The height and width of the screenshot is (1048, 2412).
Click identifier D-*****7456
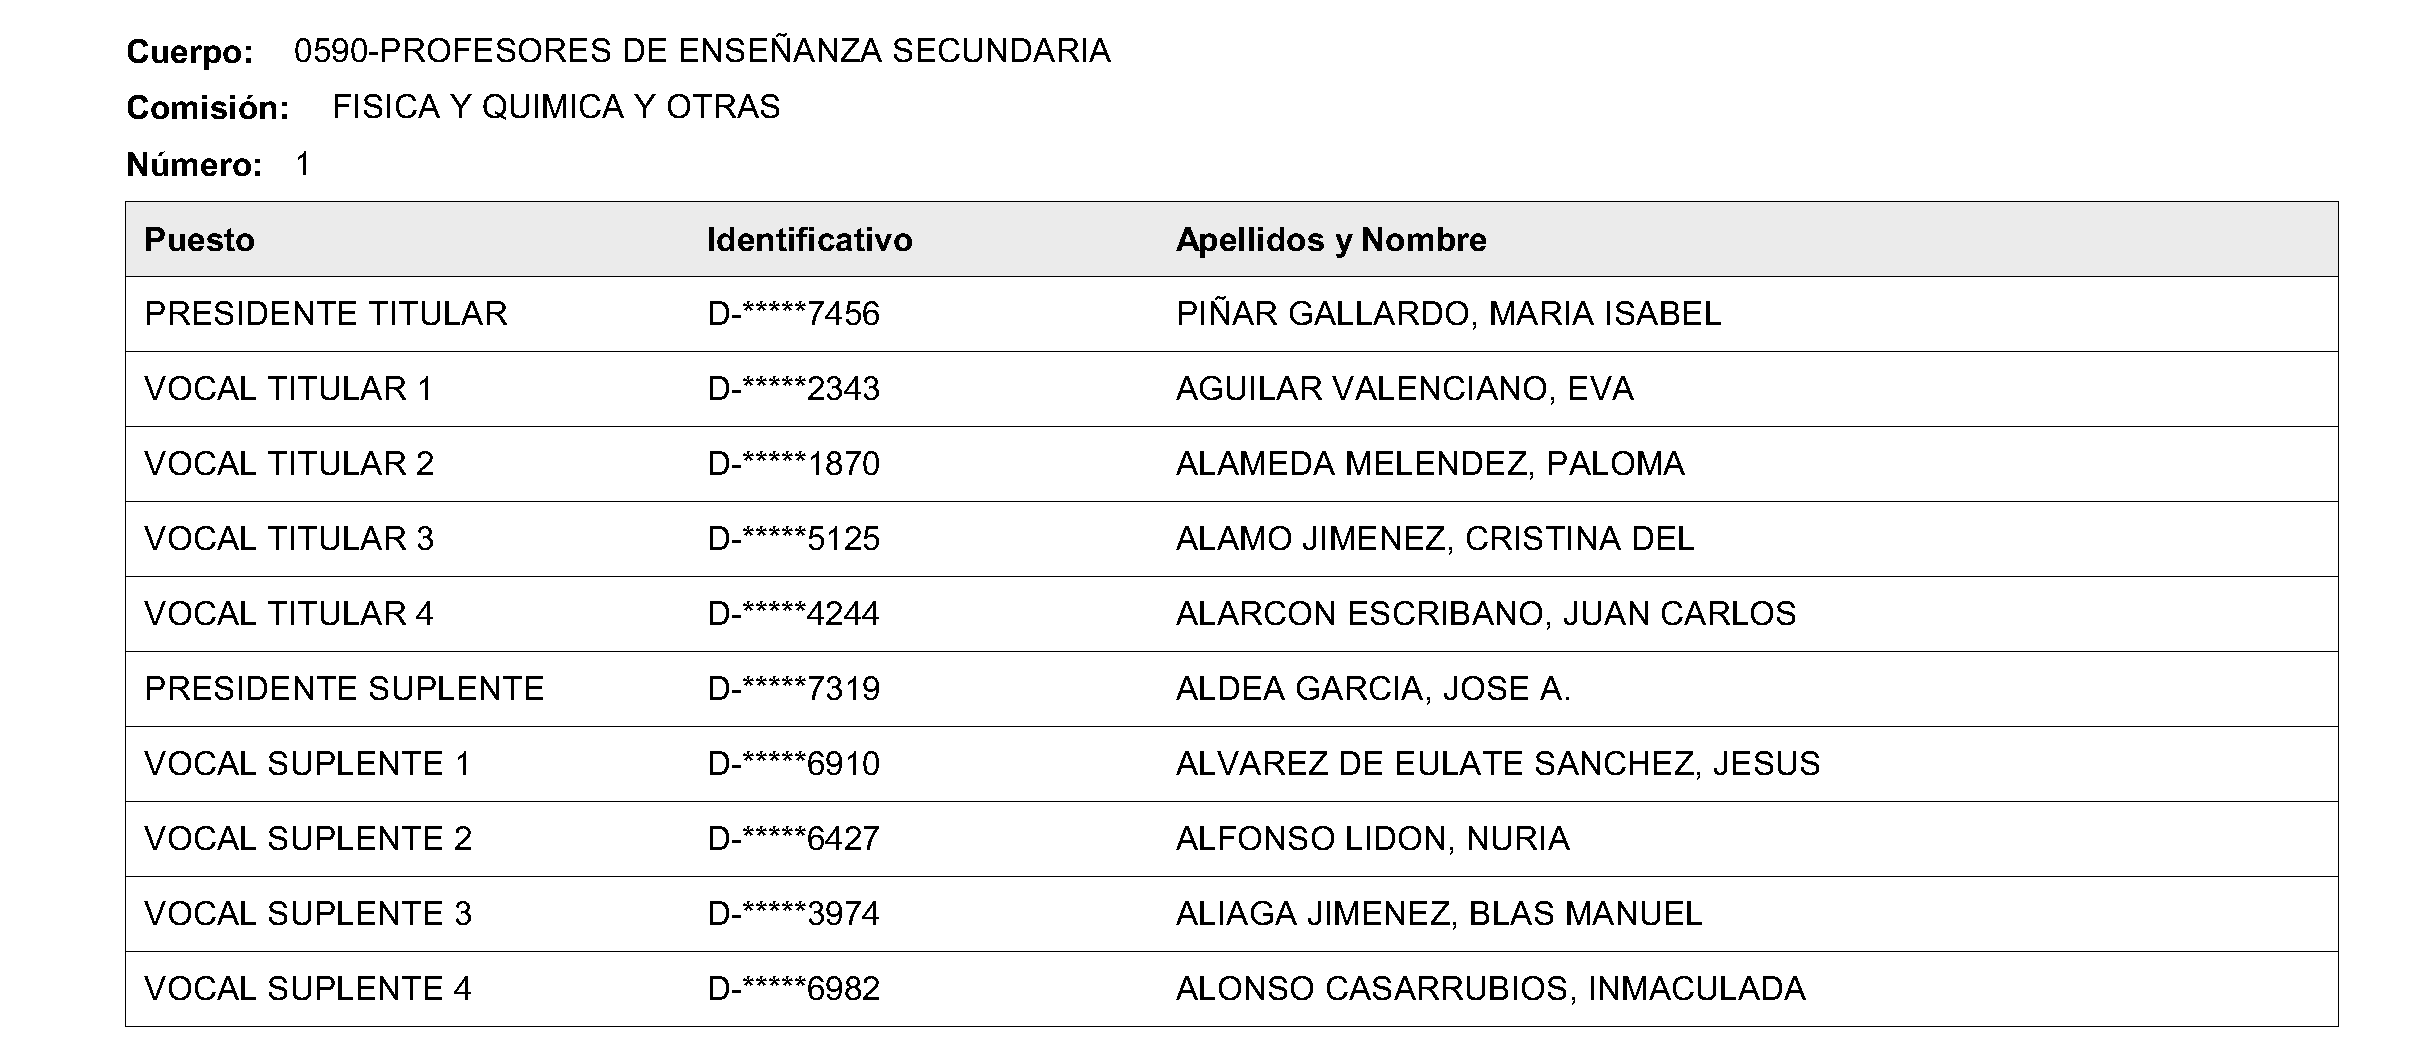tap(793, 314)
